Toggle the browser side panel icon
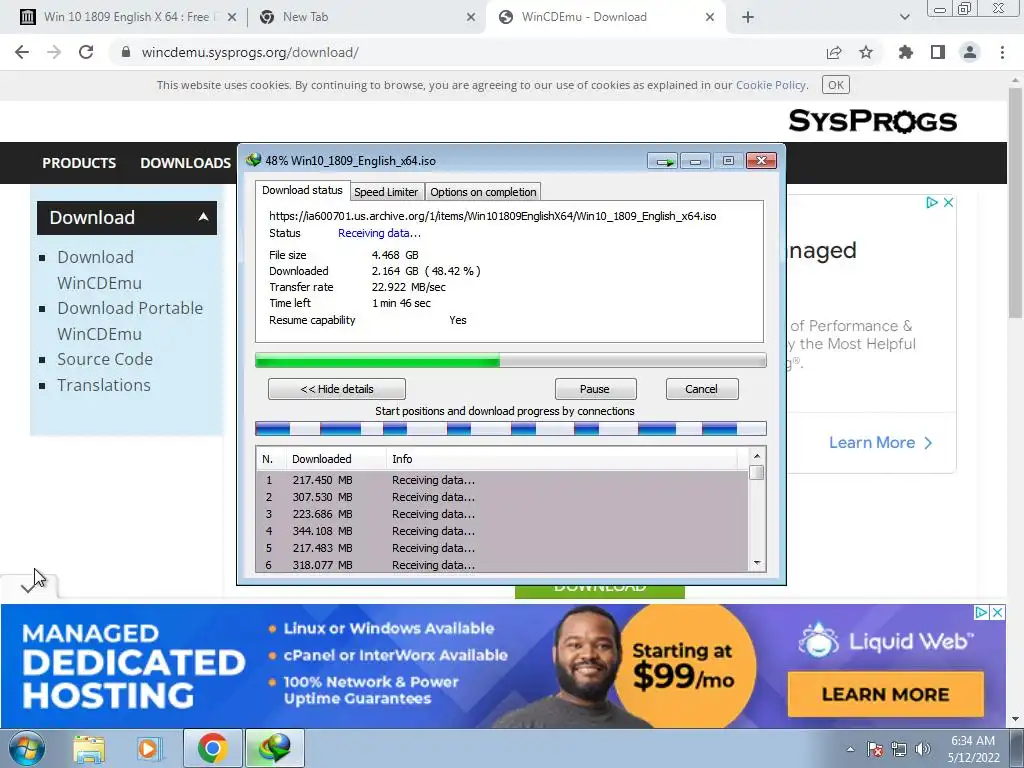Viewport: 1024px width, 768px height. click(x=938, y=52)
